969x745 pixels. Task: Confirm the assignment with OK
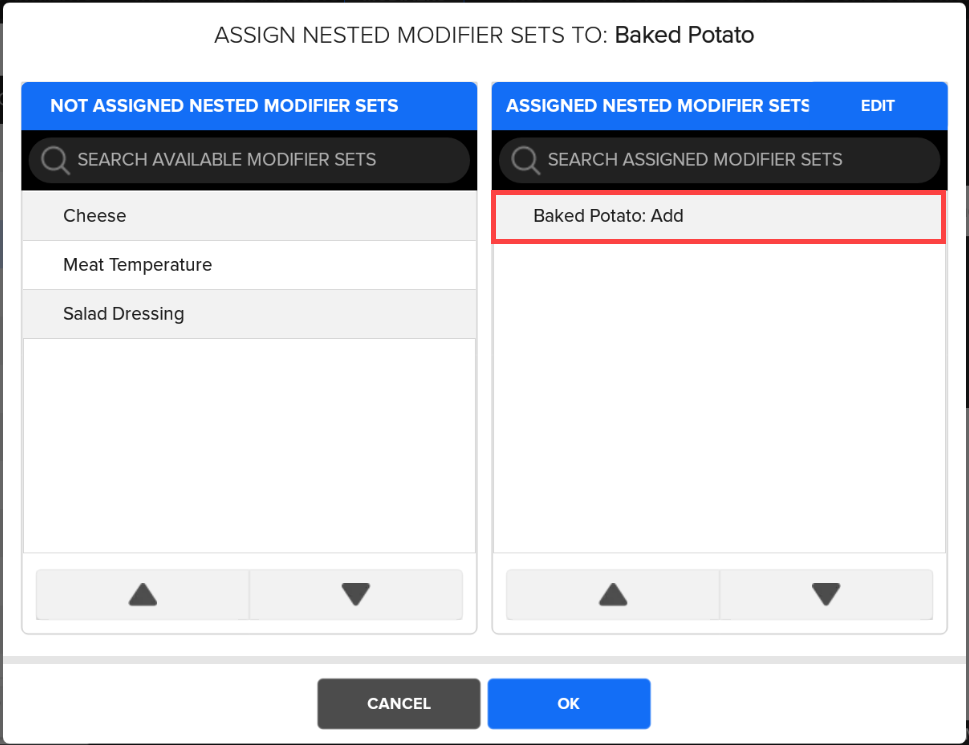[569, 704]
